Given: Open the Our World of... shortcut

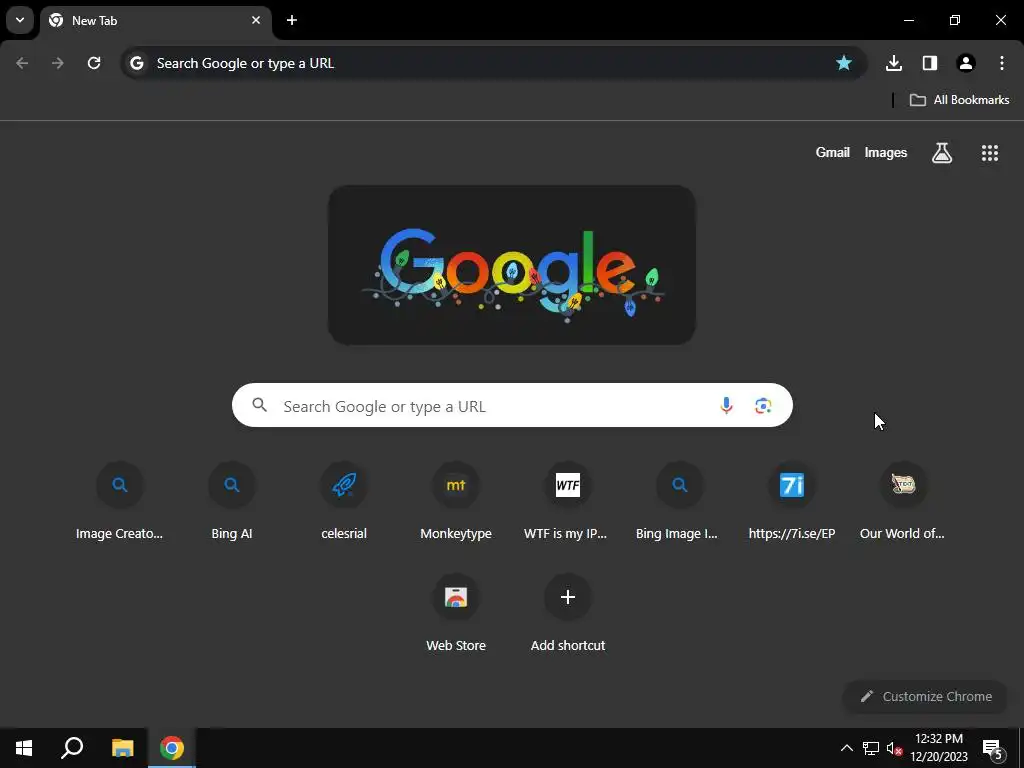Looking at the screenshot, I should click(x=903, y=502).
